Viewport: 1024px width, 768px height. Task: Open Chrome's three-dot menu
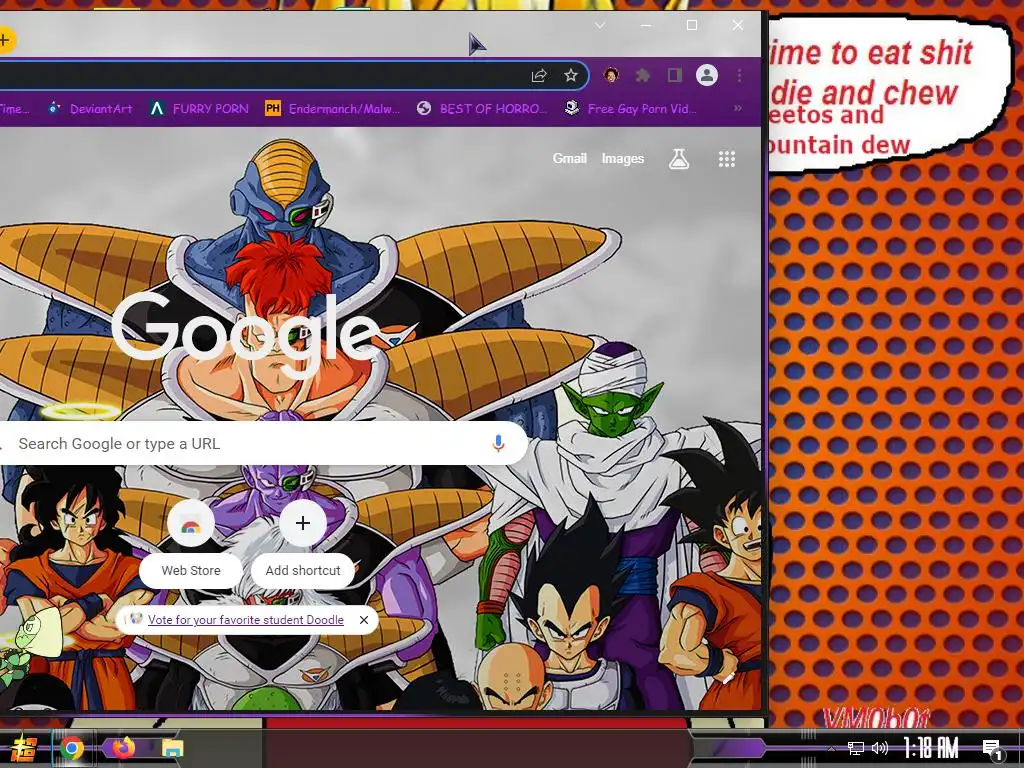point(739,75)
